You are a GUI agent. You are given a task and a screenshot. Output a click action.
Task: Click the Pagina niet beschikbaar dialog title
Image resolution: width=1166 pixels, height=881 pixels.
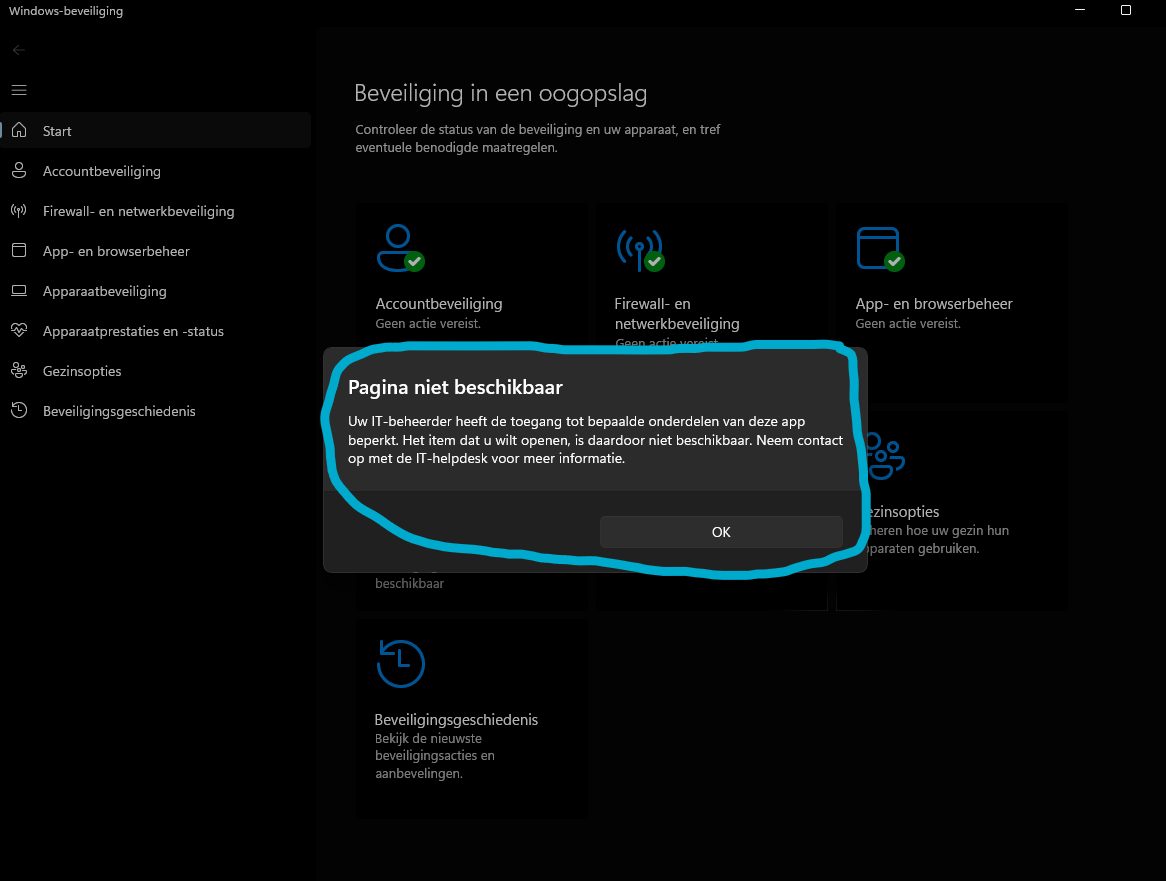(x=455, y=387)
